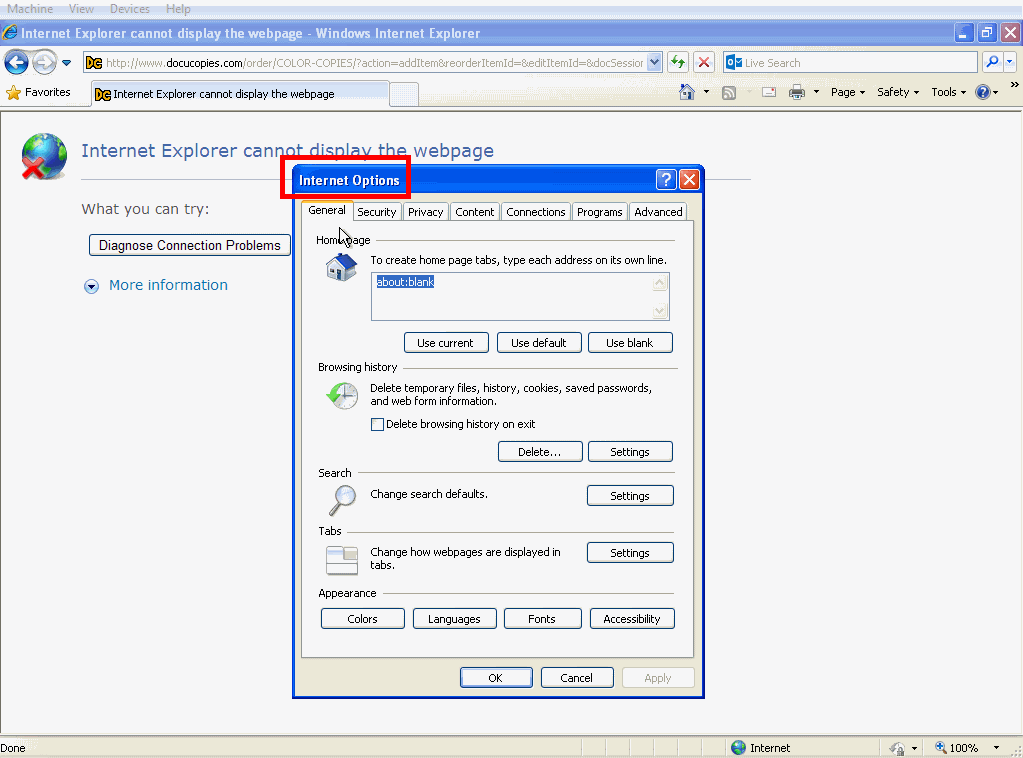
Task: Enable Delete browsing history on exit
Action: coord(377,425)
